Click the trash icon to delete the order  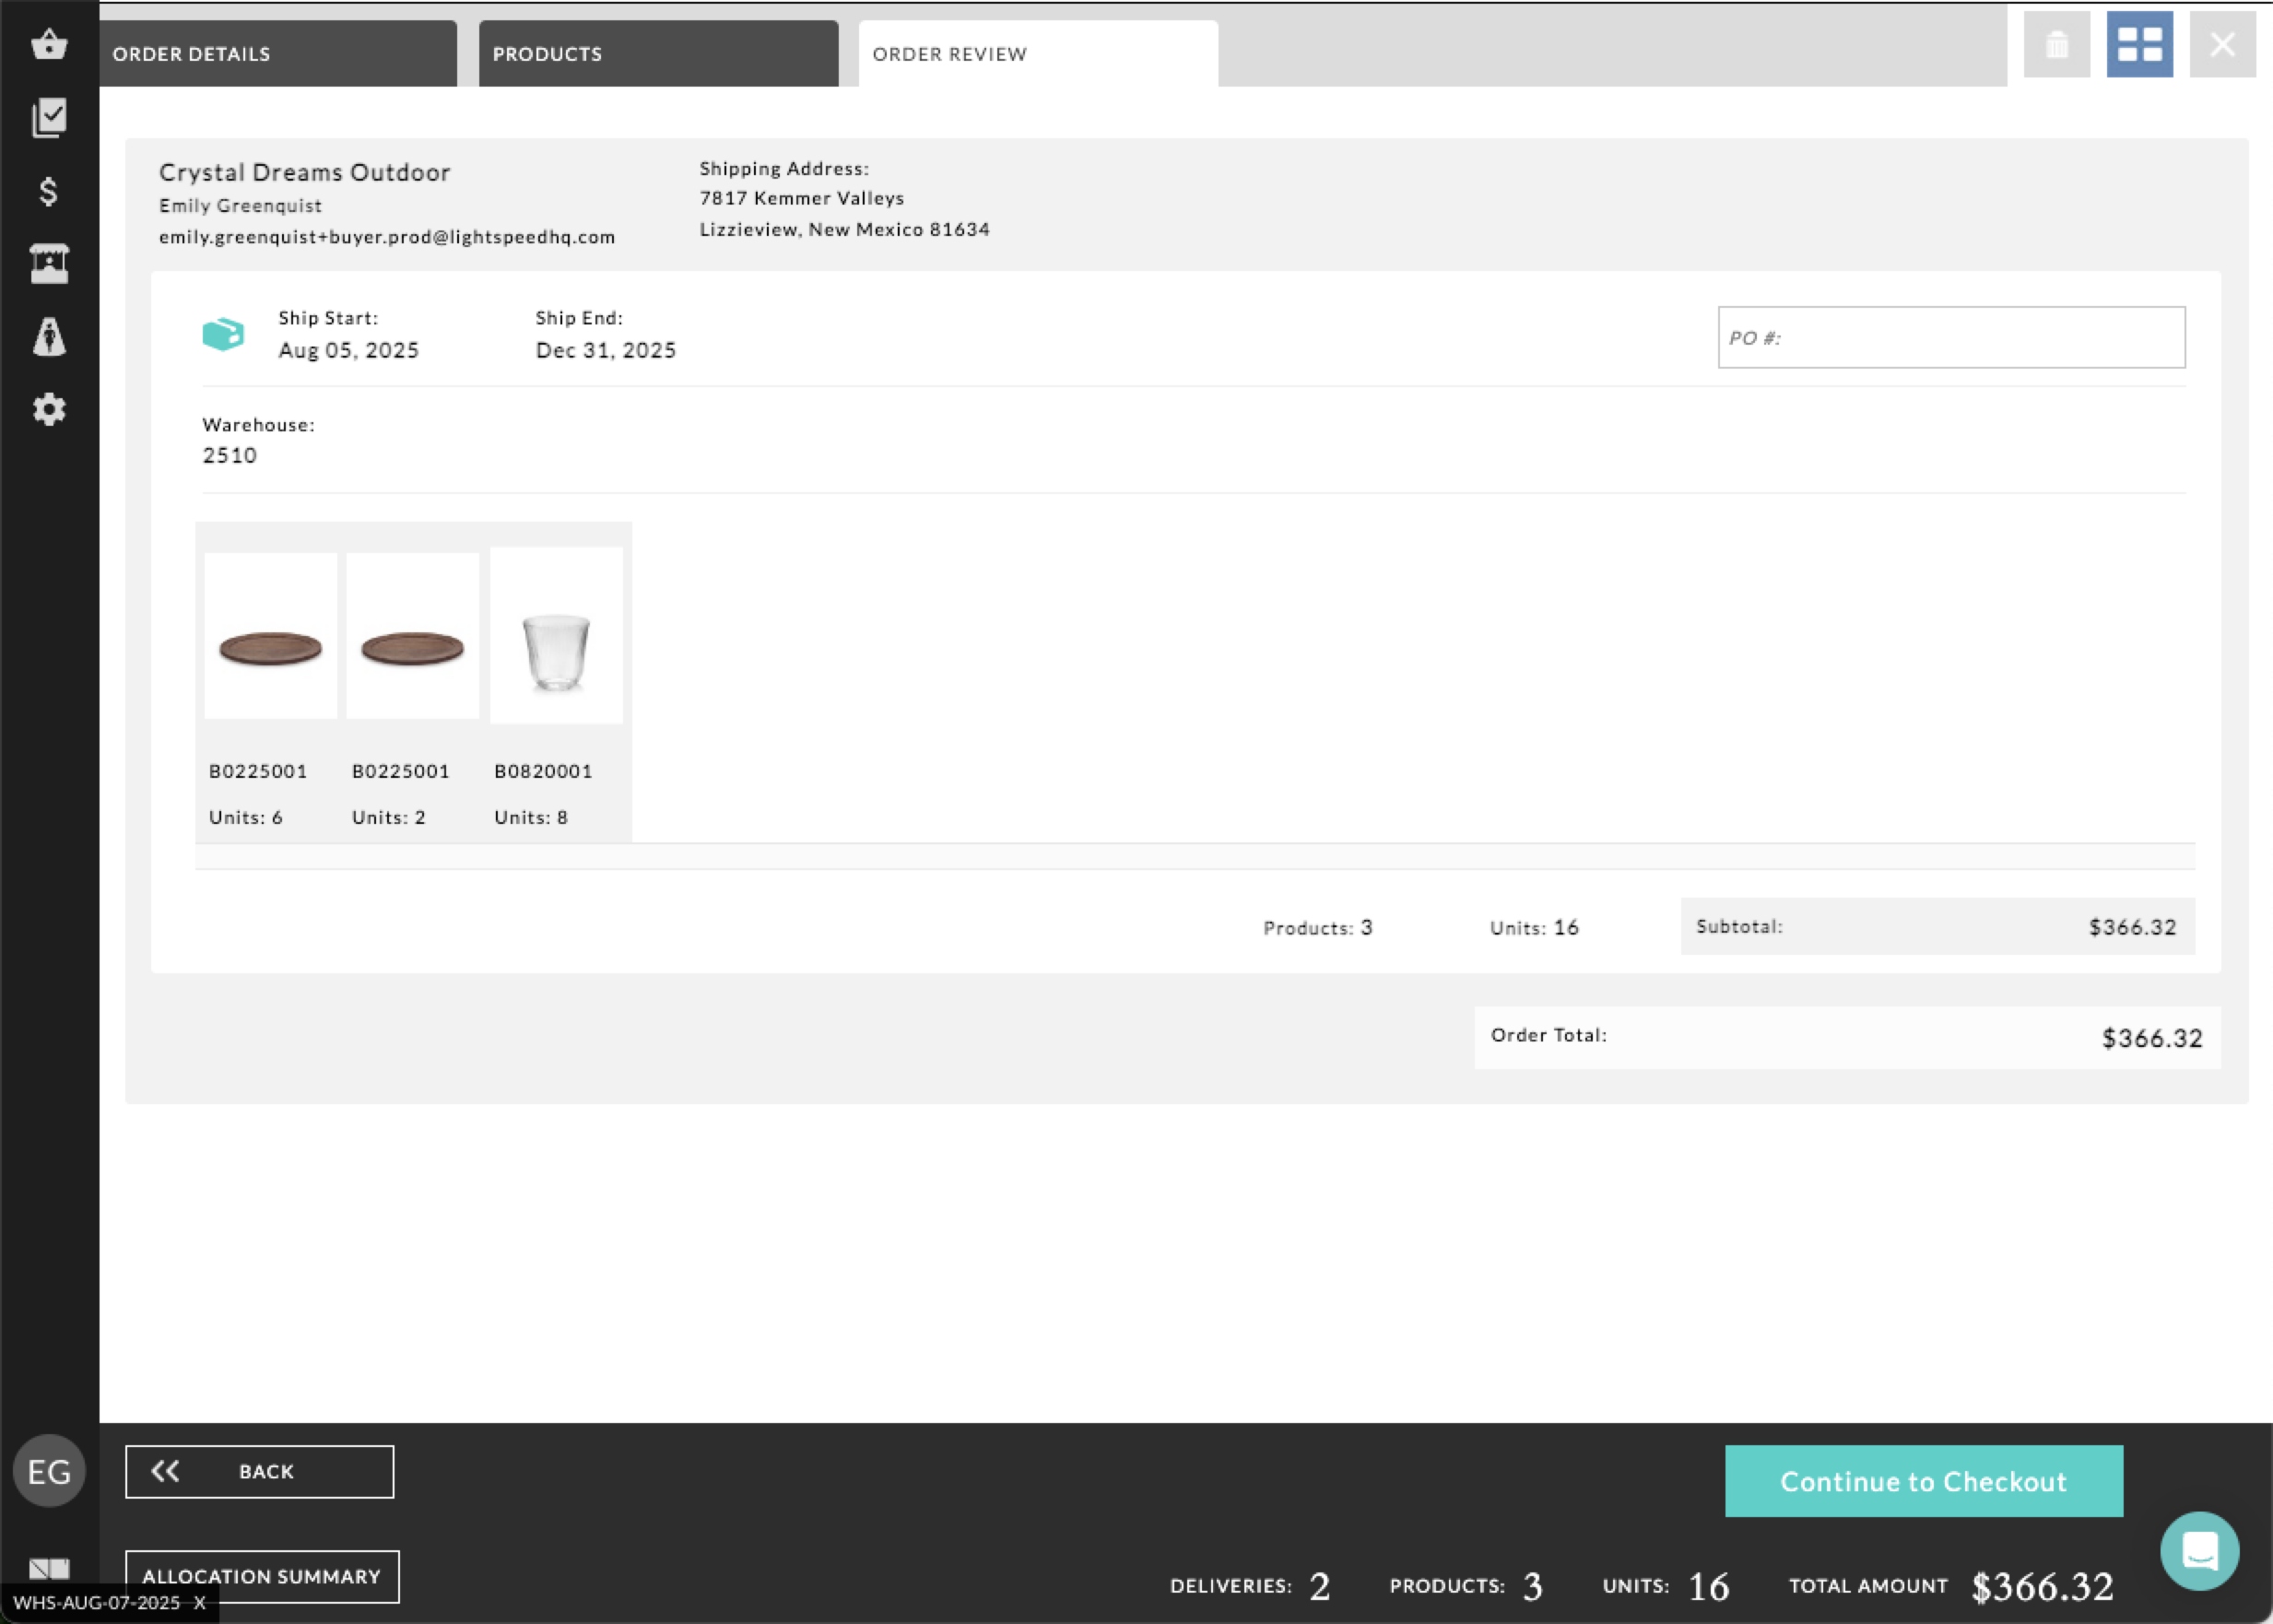(2056, 44)
